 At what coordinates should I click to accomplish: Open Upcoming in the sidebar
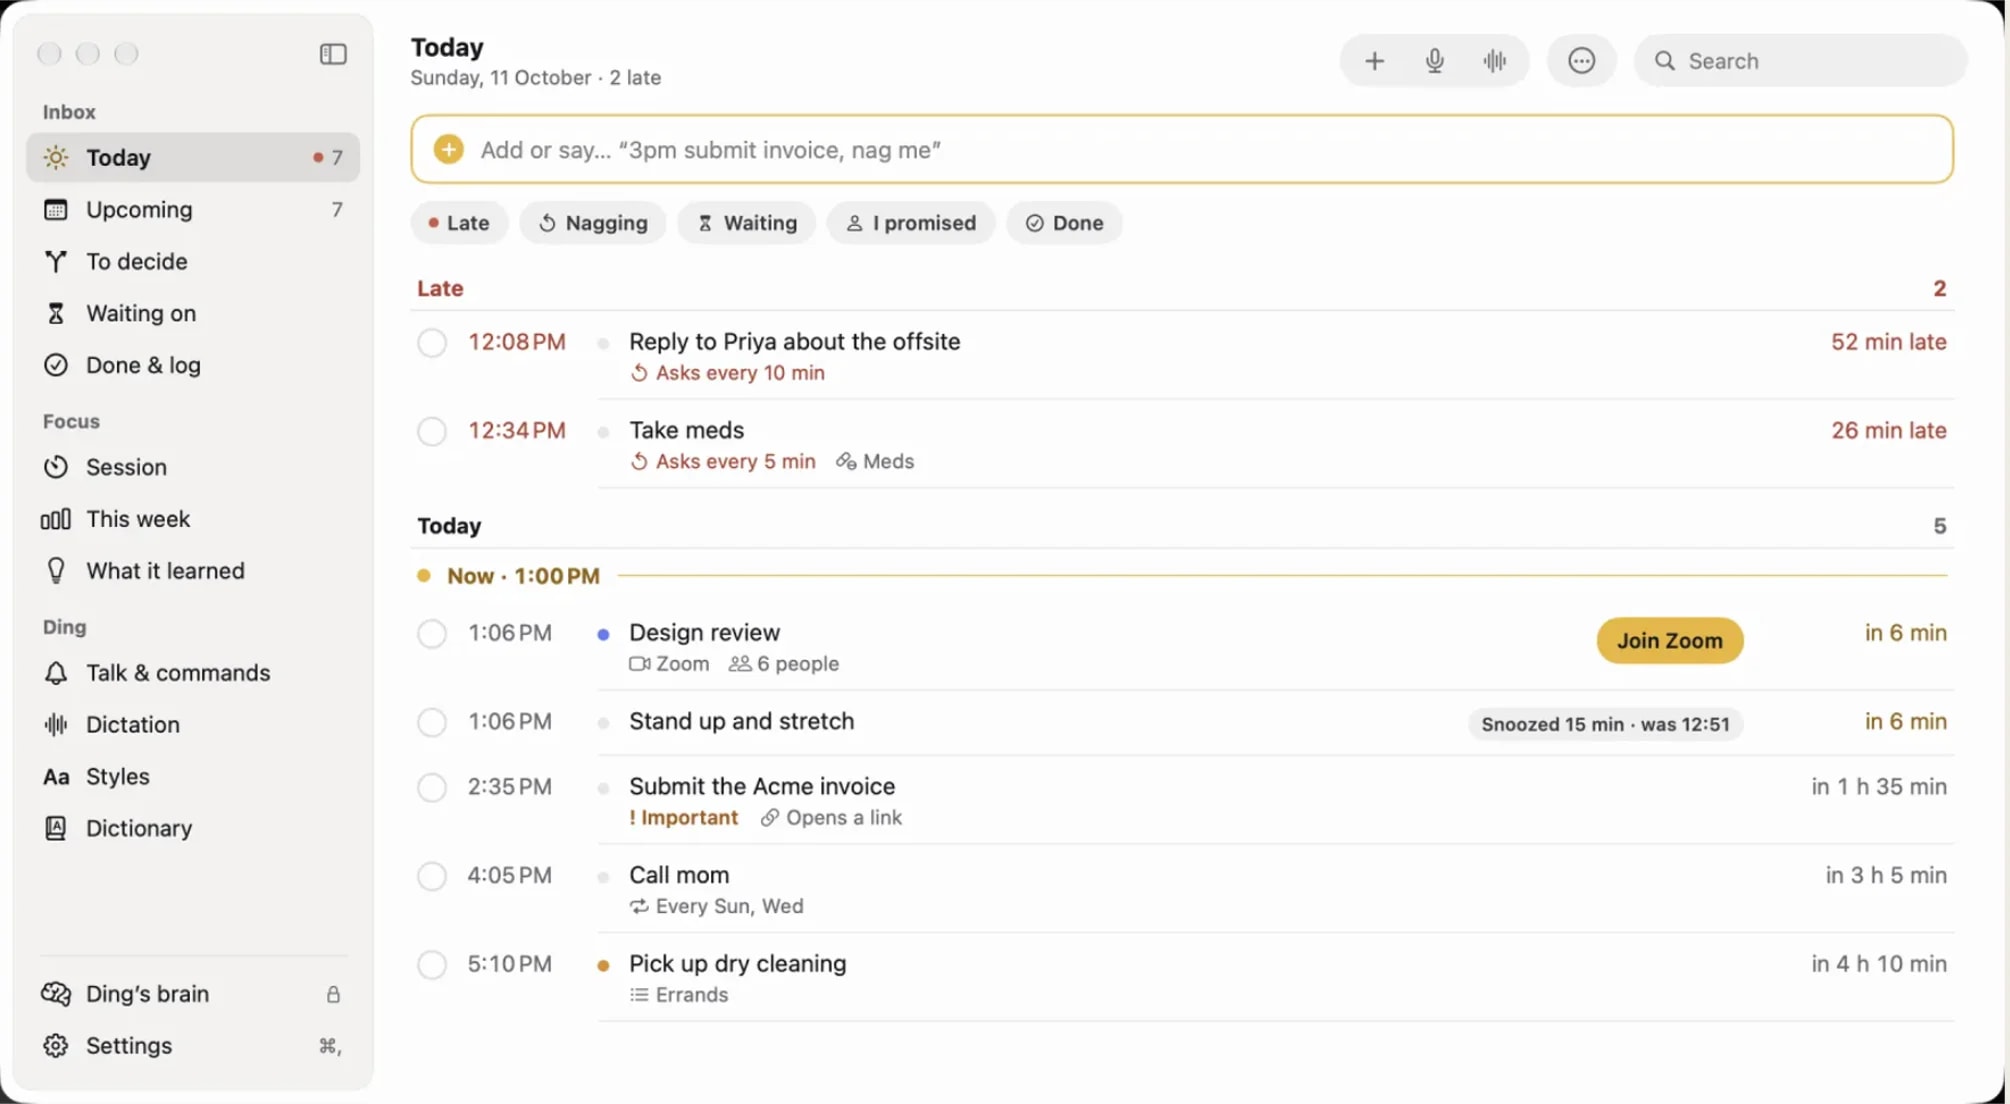pyautogui.click(x=192, y=209)
